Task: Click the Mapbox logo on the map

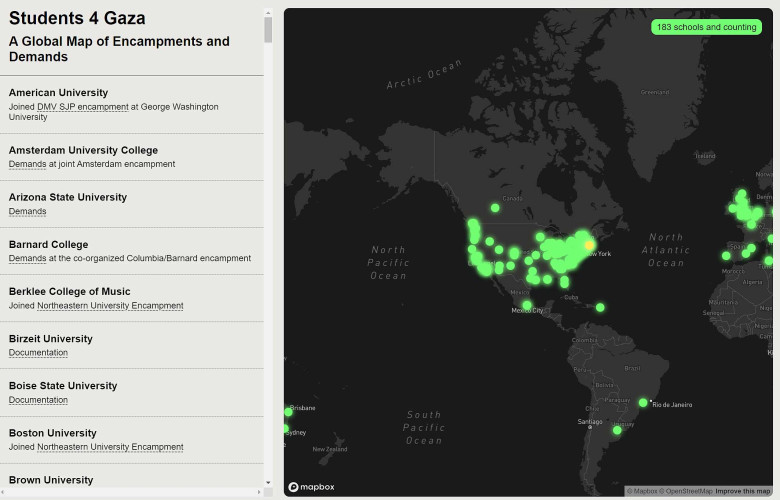Action: pos(312,487)
